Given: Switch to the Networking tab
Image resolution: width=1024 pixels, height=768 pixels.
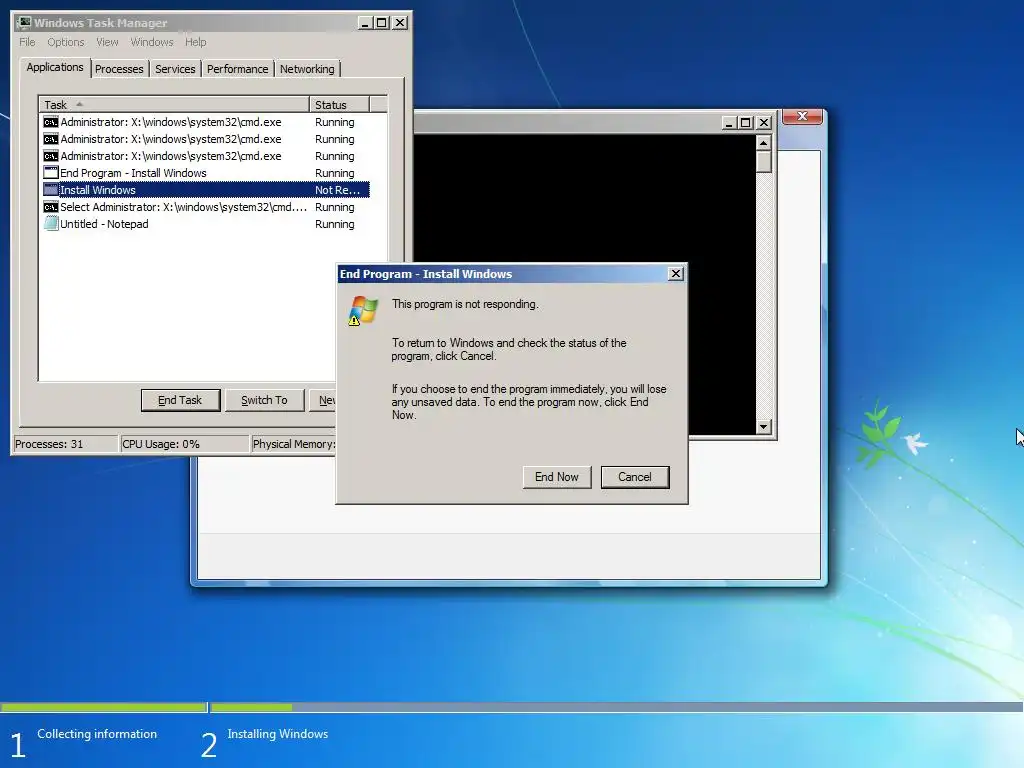Looking at the screenshot, I should pyautogui.click(x=307, y=69).
